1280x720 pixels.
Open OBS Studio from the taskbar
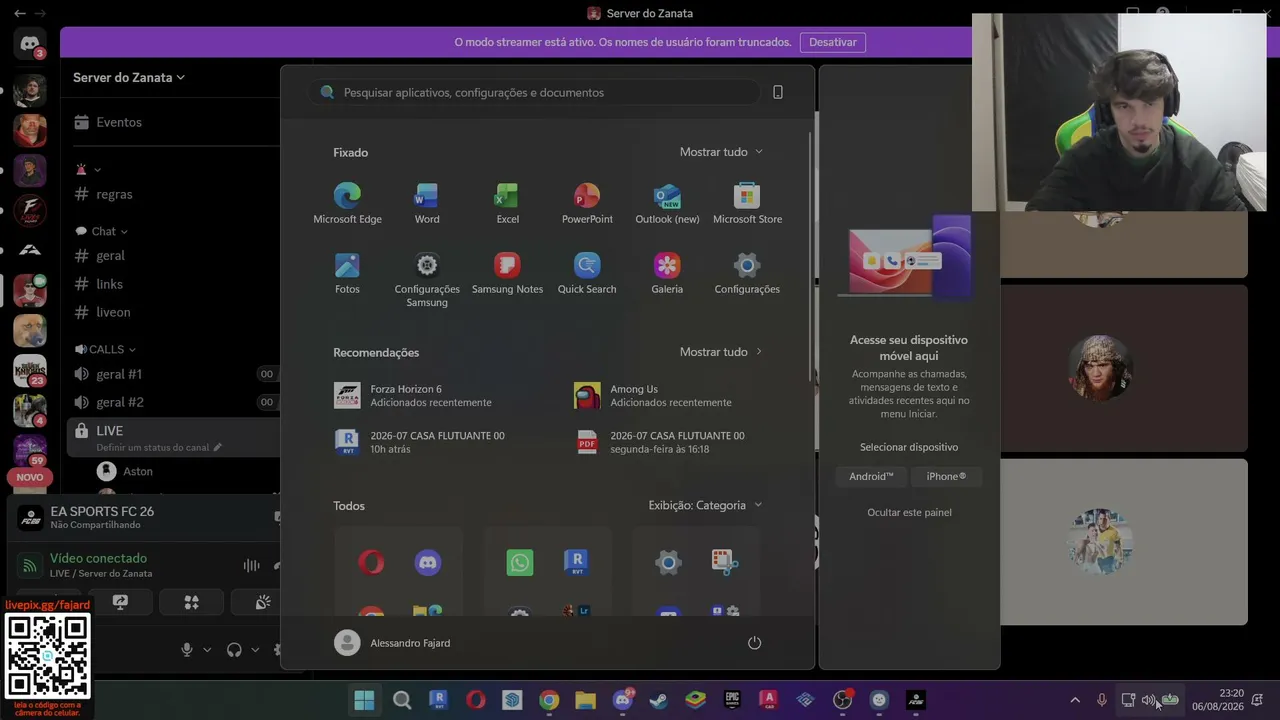click(x=843, y=700)
